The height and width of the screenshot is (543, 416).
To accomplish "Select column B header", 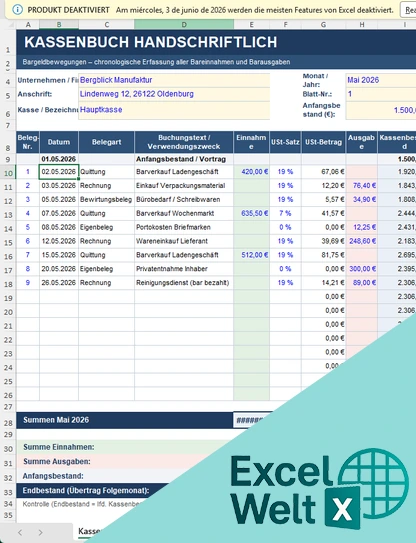I will point(59,25).
